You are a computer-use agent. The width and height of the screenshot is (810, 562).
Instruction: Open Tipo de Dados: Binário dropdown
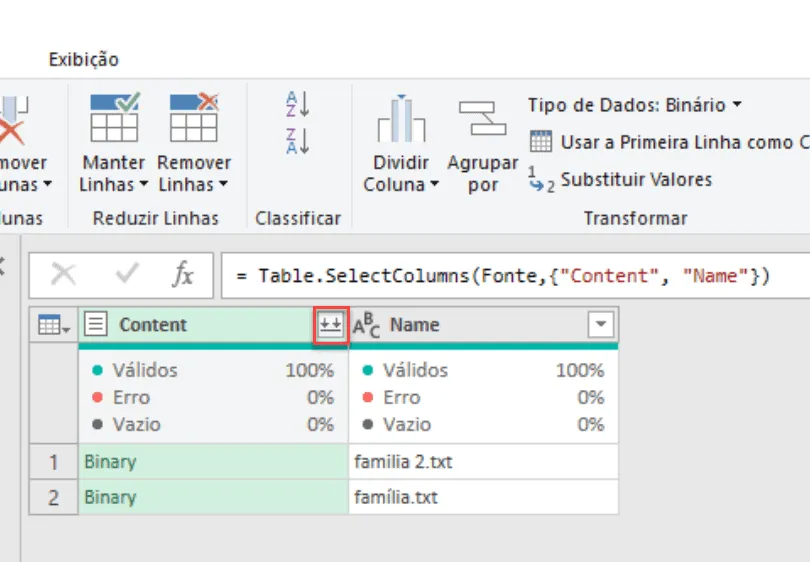[x=634, y=105]
